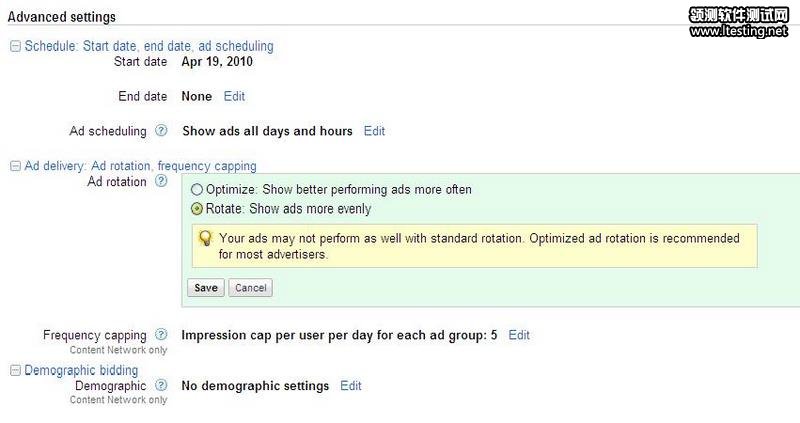Select Optimize: Show better performing ads radio
The image size is (800, 423).
pyautogui.click(x=197, y=189)
